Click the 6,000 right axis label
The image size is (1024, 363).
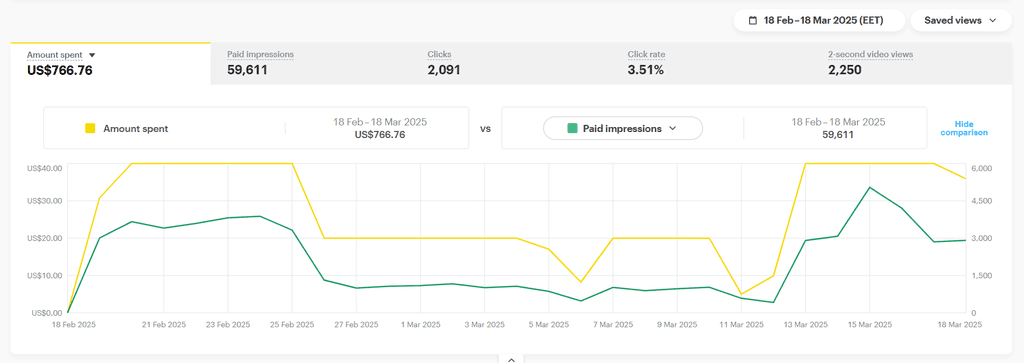pos(982,168)
